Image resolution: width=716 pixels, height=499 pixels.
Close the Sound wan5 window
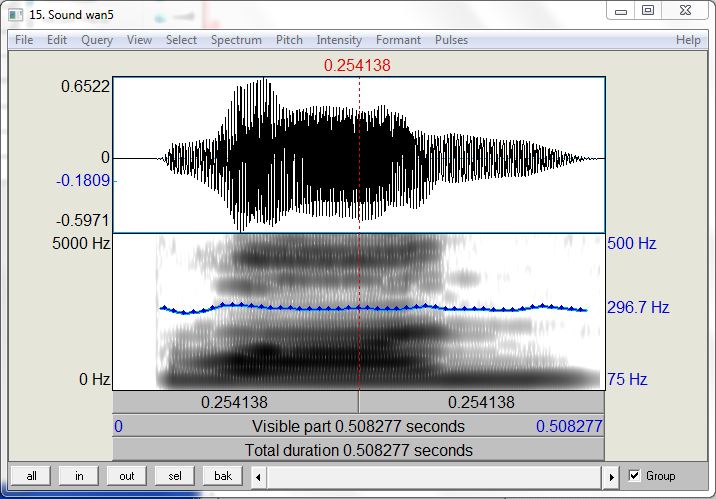[685, 11]
